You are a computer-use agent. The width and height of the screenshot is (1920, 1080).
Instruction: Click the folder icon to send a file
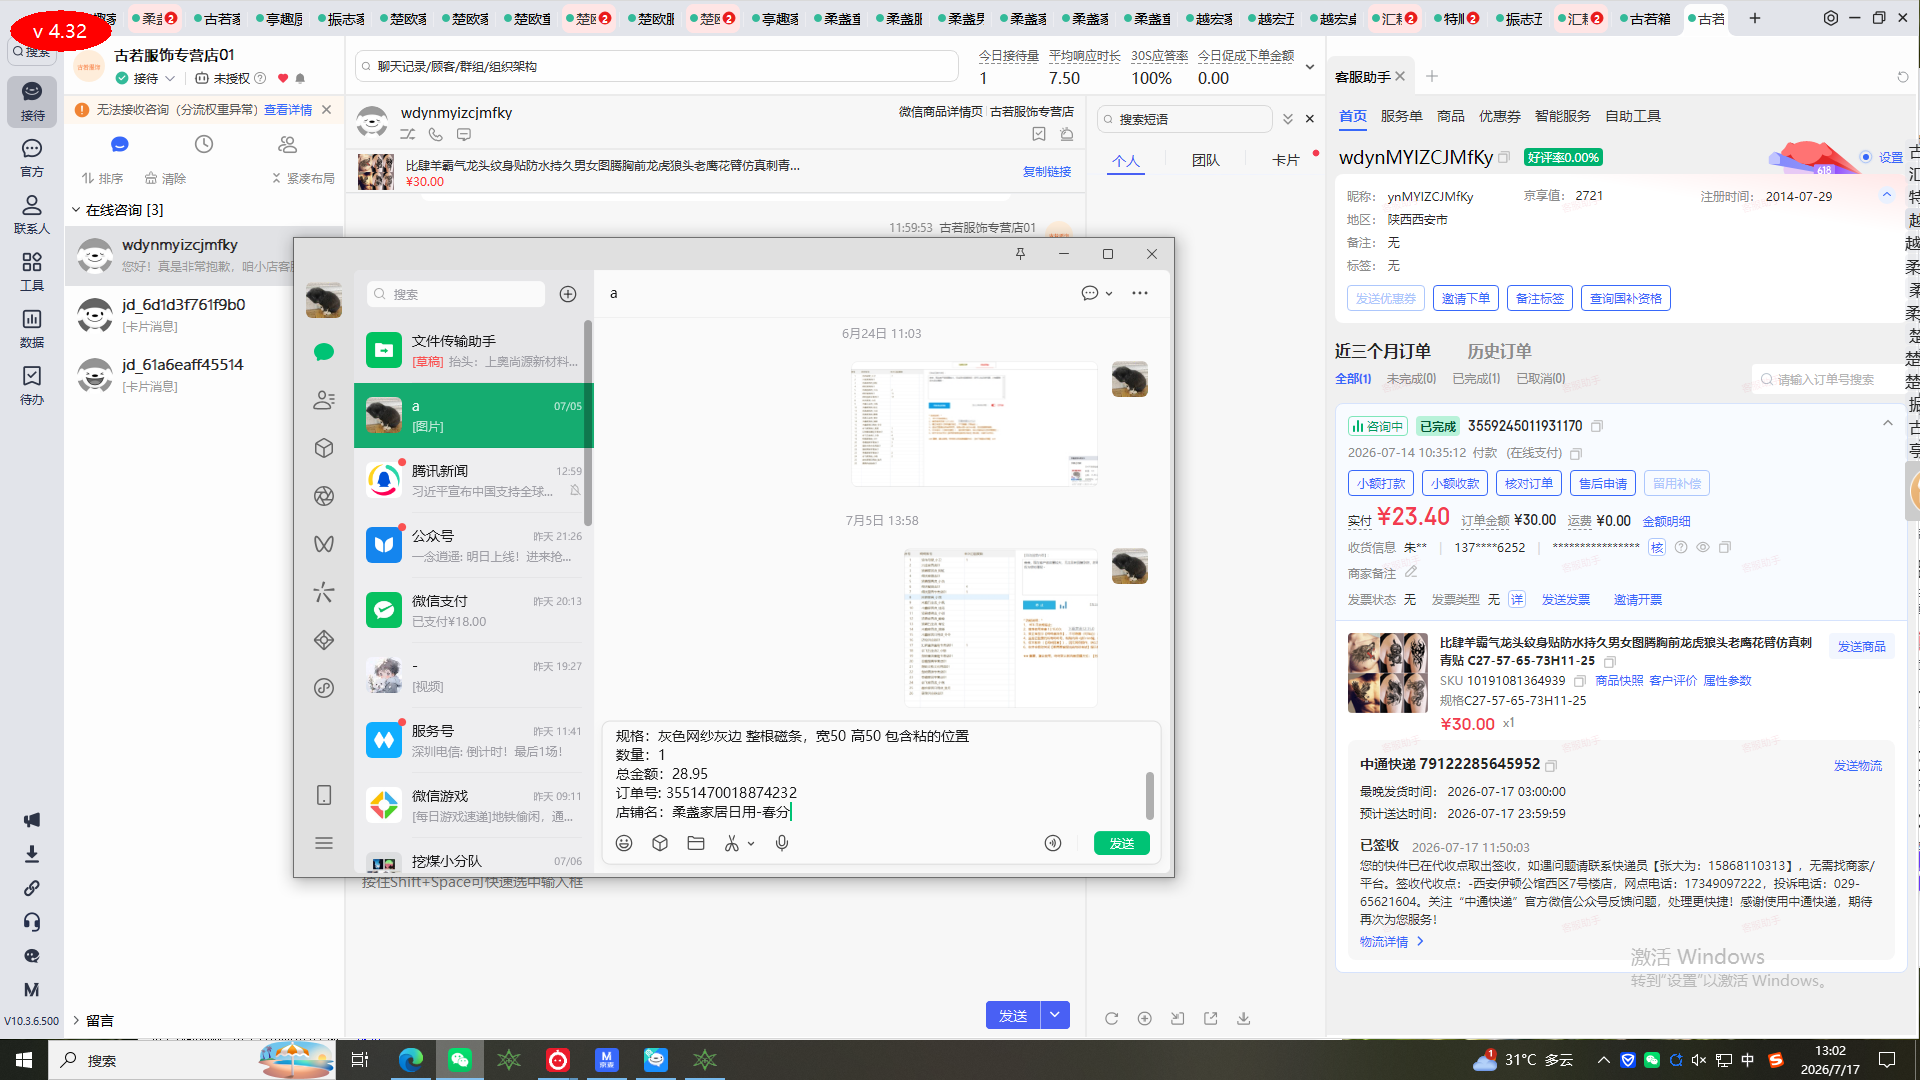pos(696,843)
